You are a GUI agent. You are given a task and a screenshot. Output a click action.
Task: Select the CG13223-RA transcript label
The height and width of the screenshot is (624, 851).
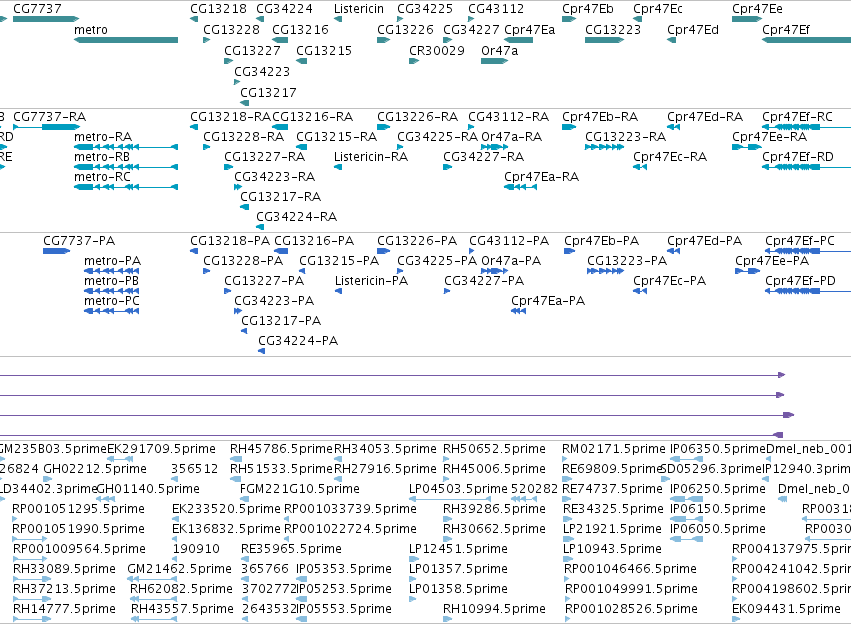pyautogui.click(x=625, y=137)
